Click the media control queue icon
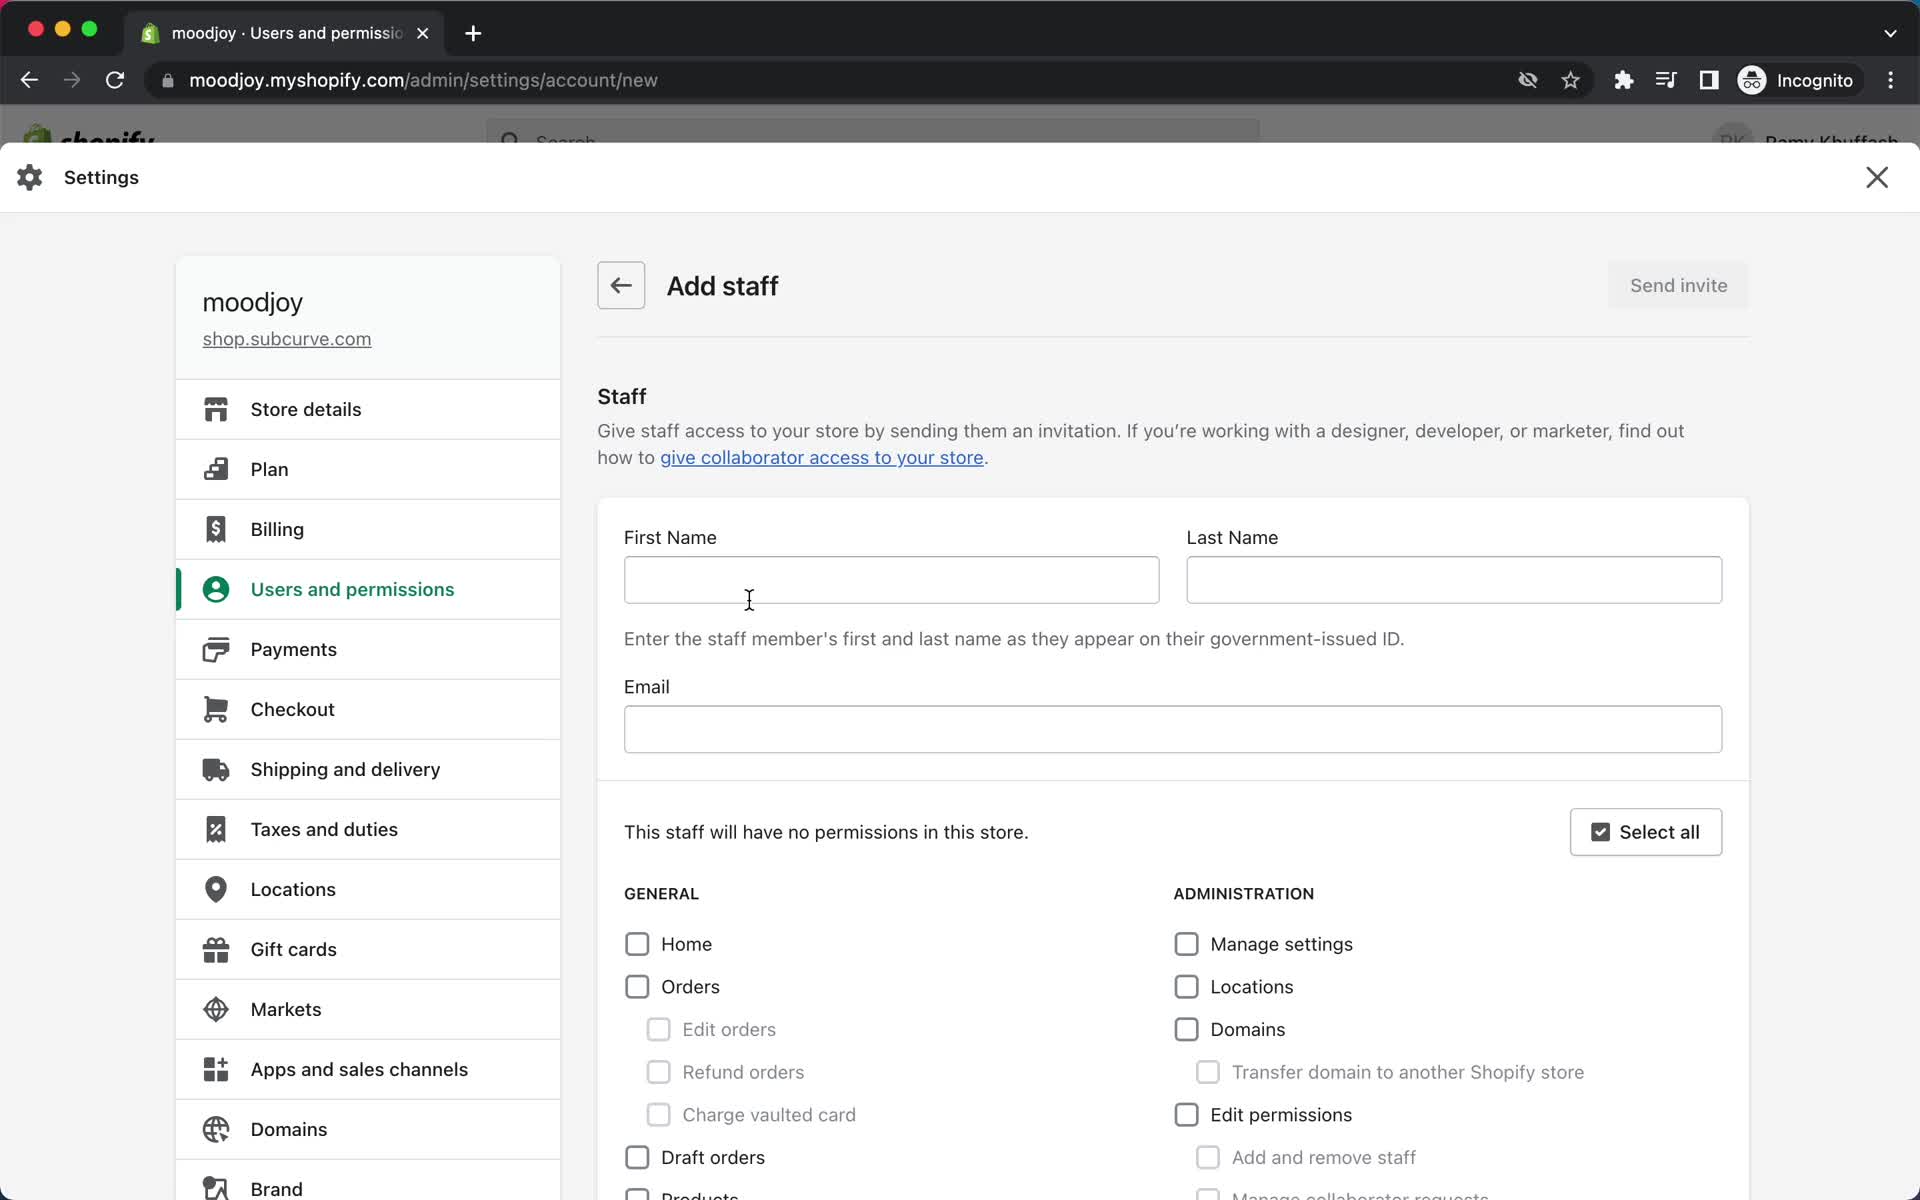Viewport: 1920px width, 1200px height. 1666,80
